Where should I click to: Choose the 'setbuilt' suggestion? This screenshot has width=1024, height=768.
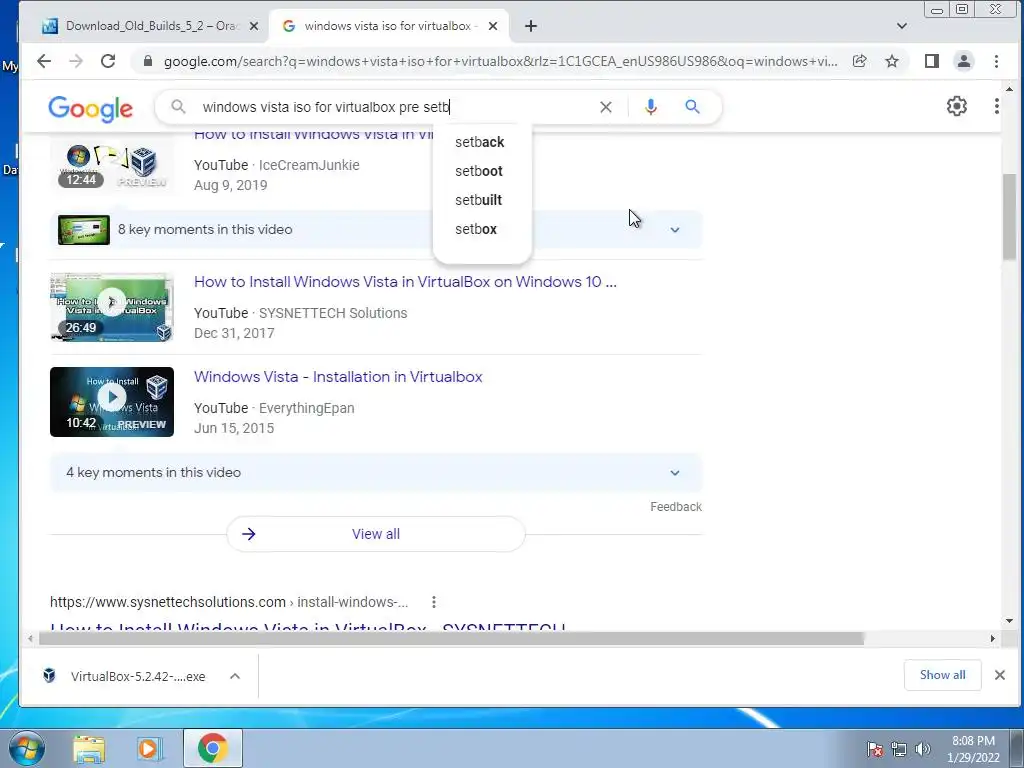(479, 200)
